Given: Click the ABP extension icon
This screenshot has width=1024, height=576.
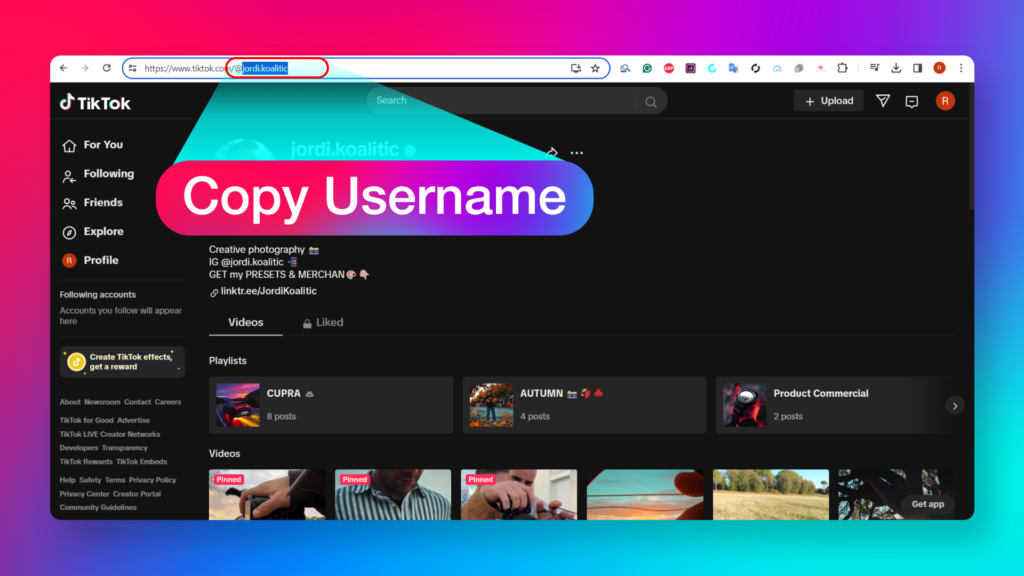Looking at the screenshot, I should coord(669,68).
